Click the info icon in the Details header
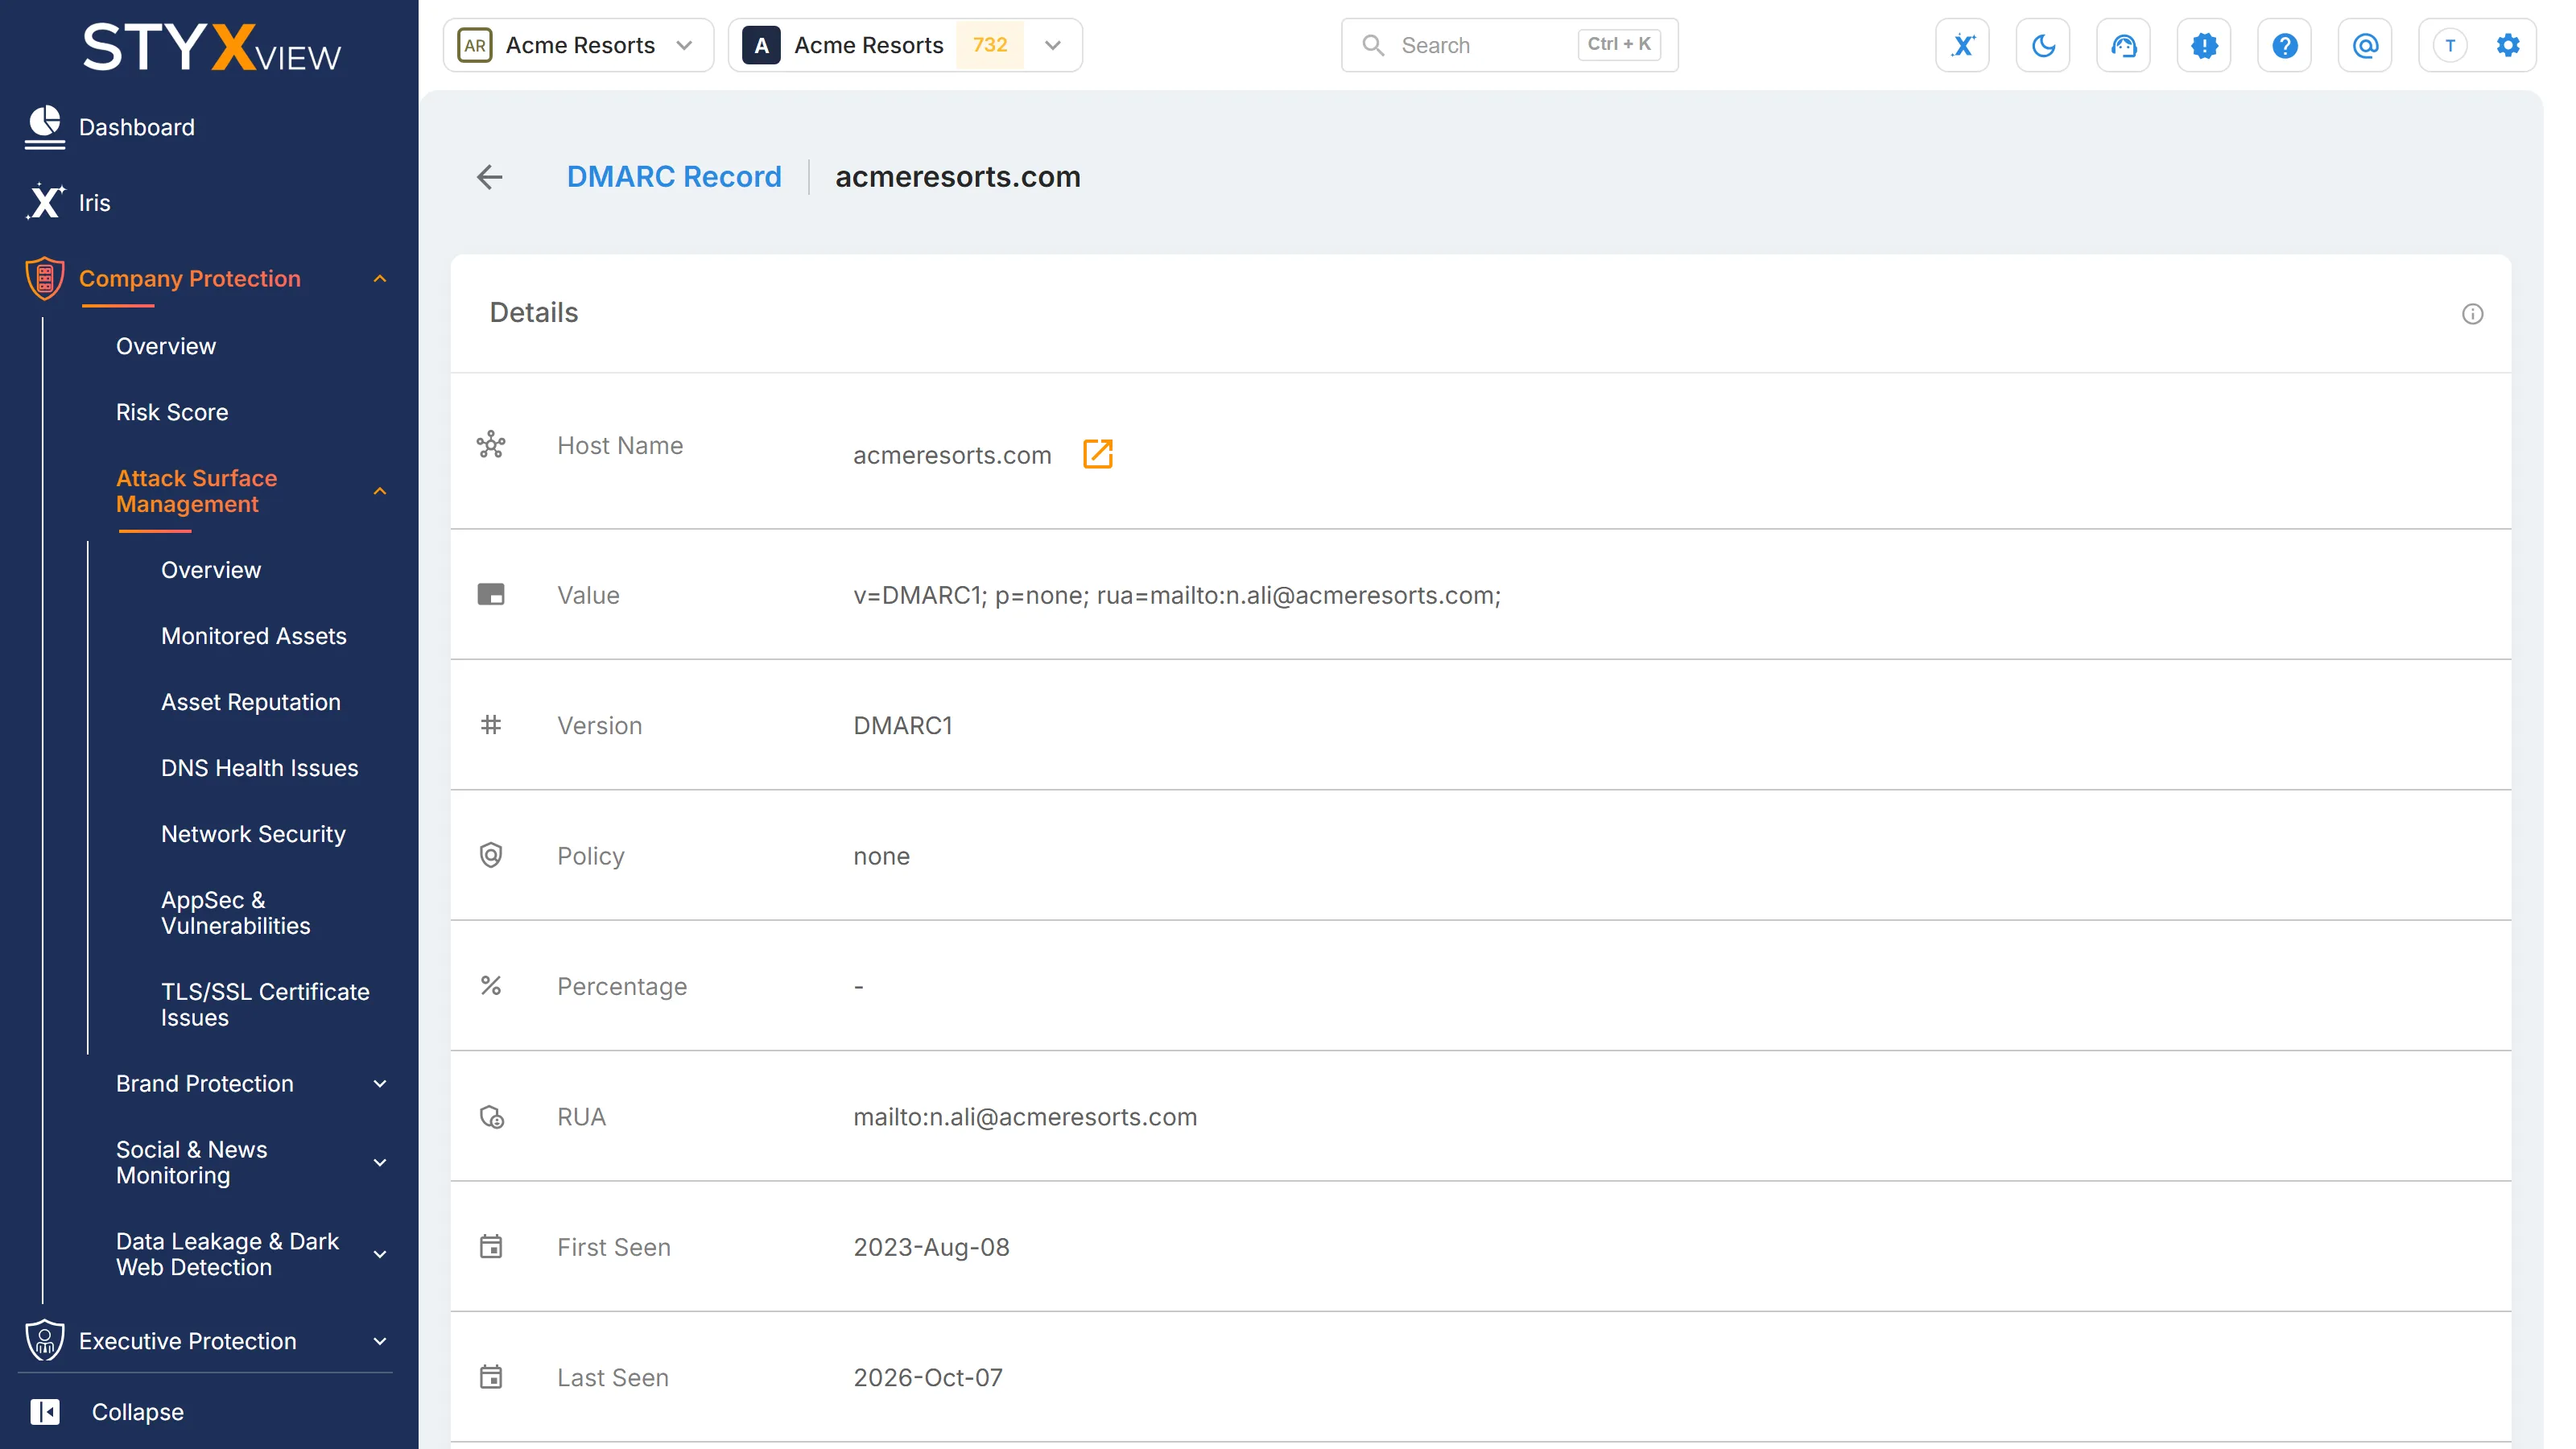Viewport: 2576px width, 1449px height. (x=2472, y=314)
